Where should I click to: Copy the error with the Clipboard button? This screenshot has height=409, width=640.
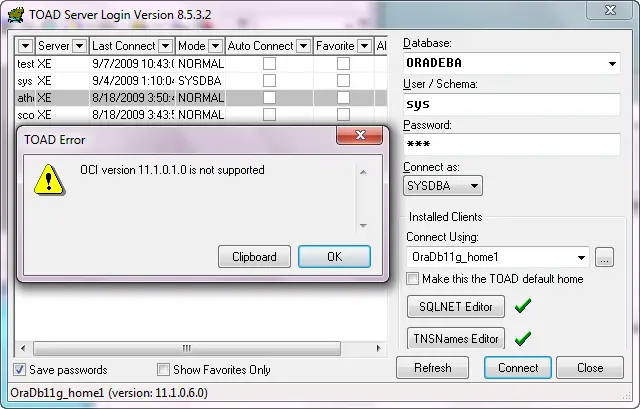tap(254, 257)
